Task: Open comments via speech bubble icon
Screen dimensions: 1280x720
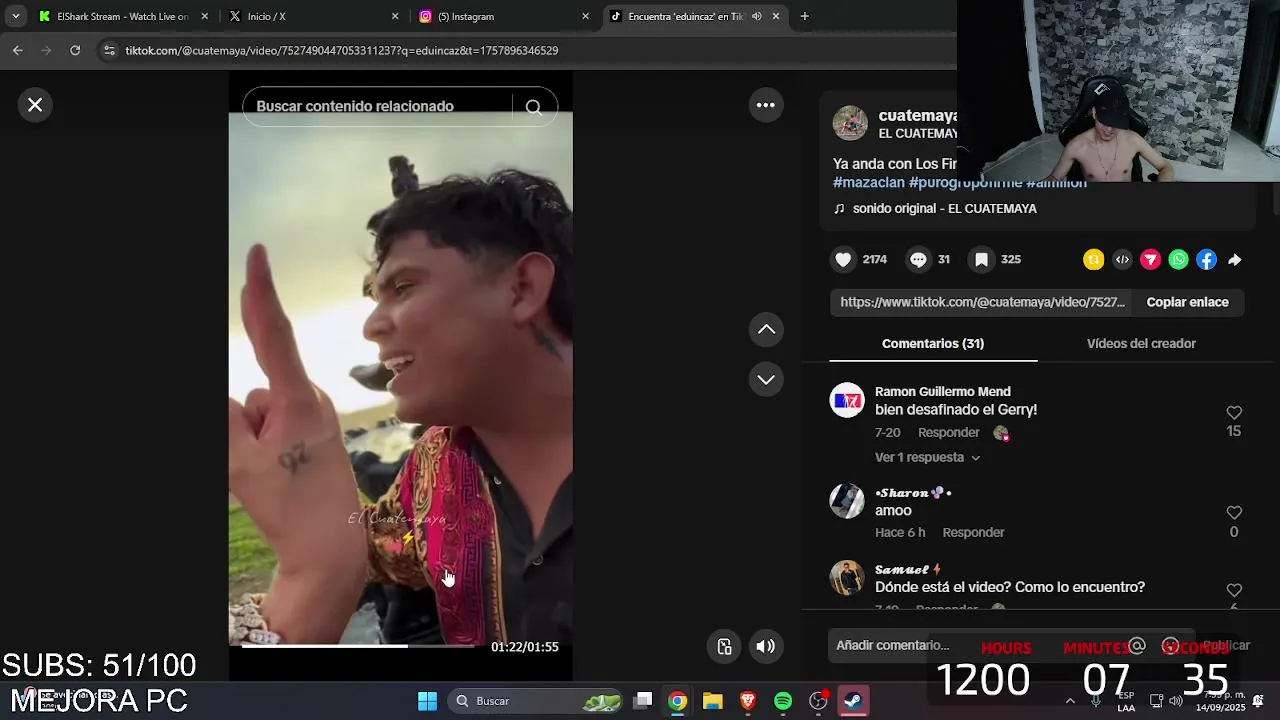Action: [918, 260]
